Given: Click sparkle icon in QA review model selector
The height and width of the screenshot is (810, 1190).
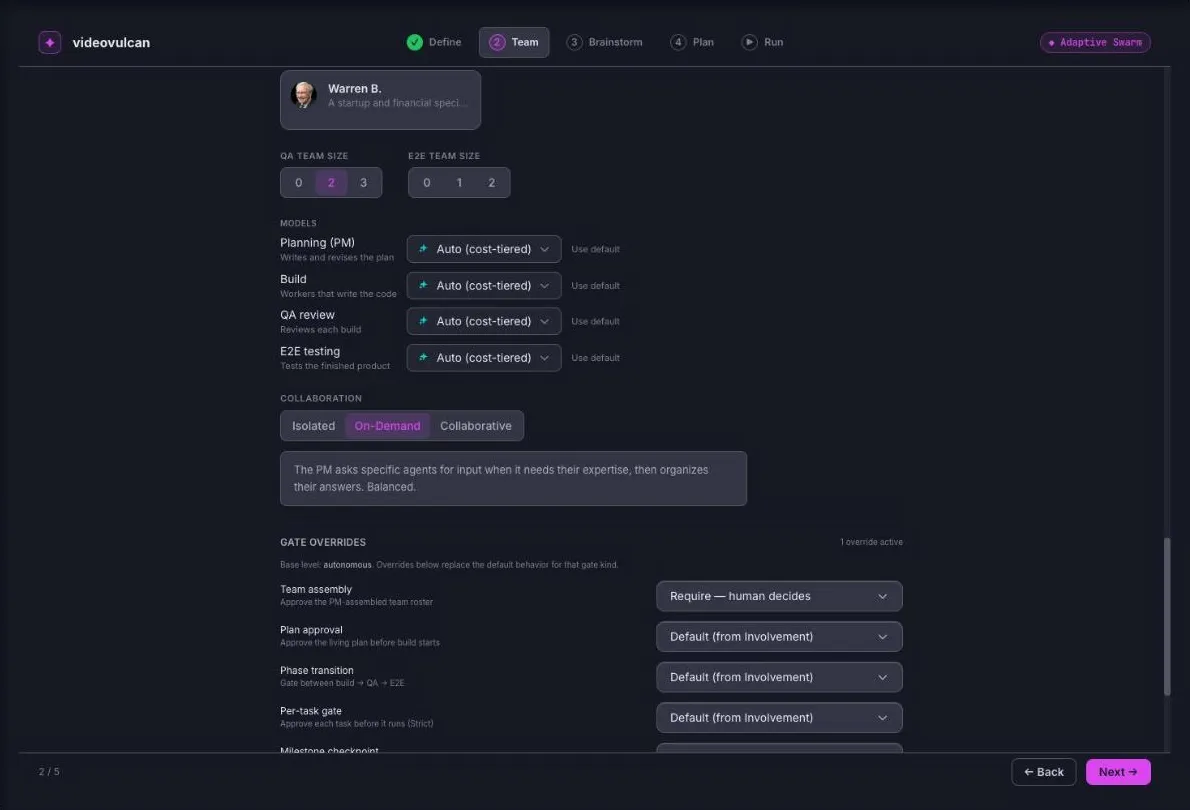Looking at the screenshot, I should (423, 321).
